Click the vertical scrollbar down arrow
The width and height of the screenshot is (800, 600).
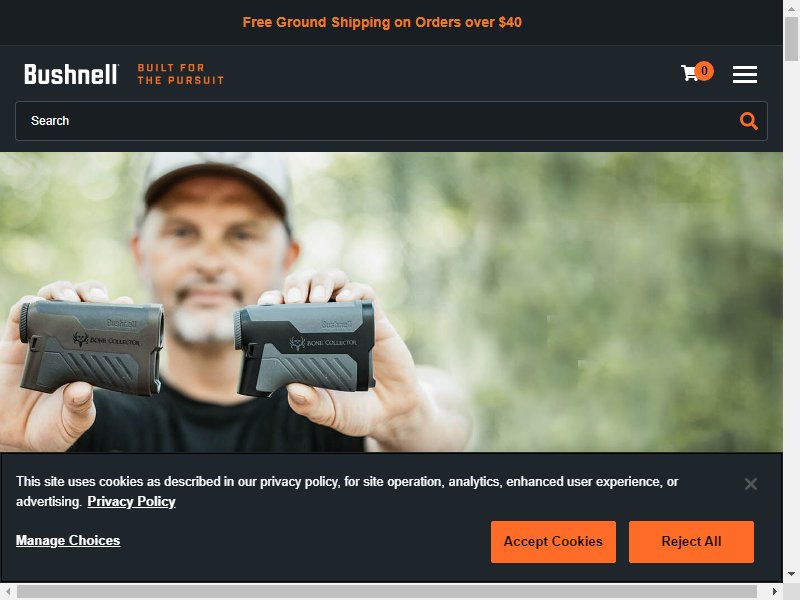791,574
